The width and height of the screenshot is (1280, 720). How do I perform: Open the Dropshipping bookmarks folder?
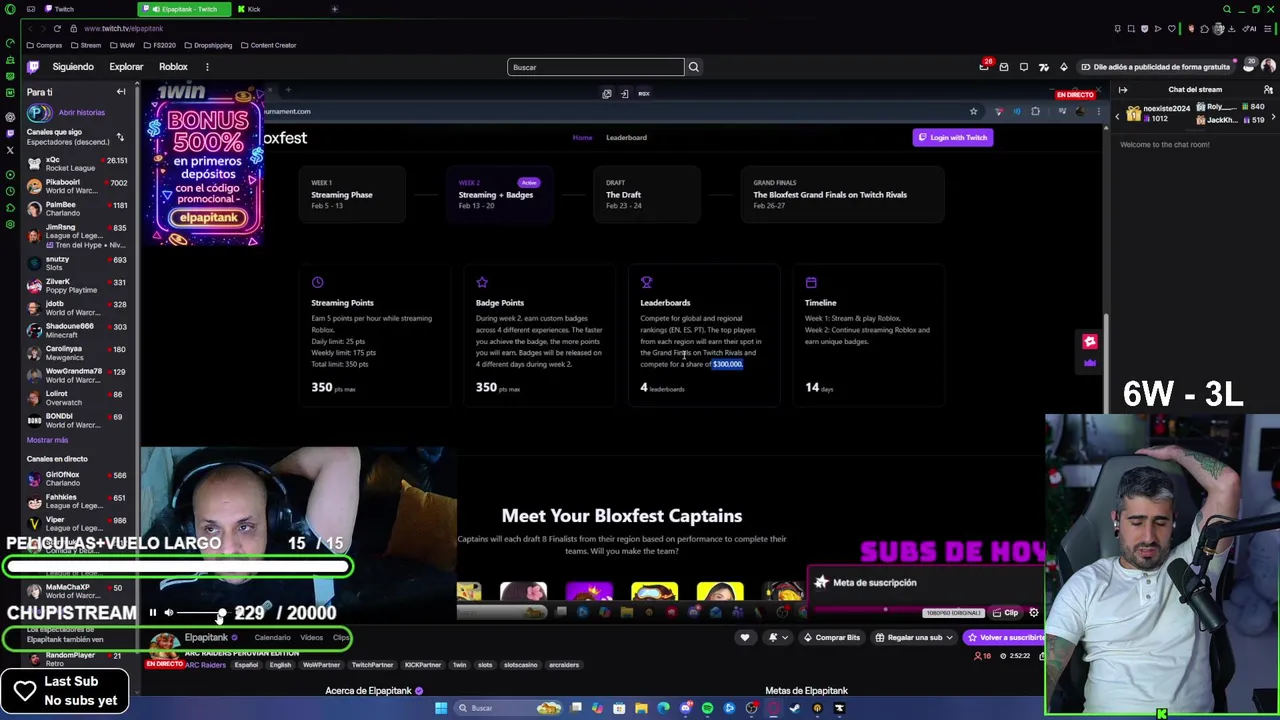207,45
